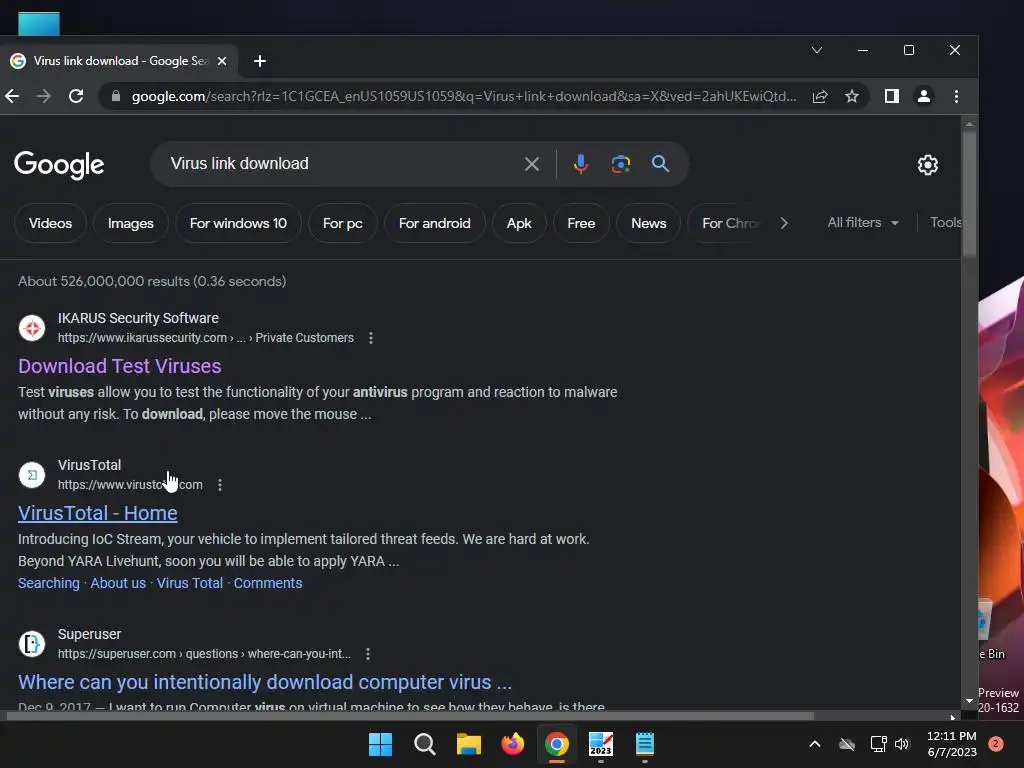The width and height of the screenshot is (1024, 768).
Task: Click the results count text
Action: tap(152, 281)
